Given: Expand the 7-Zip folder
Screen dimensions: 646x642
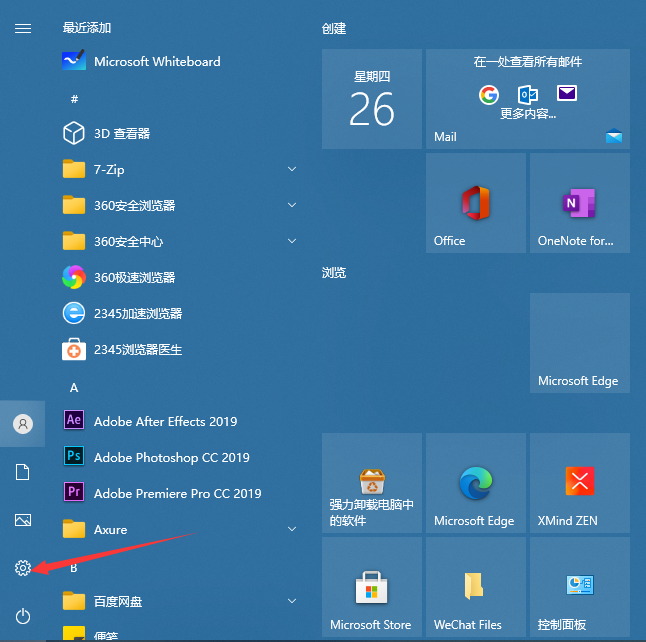Looking at the screenshot, I should pos(292,169).
